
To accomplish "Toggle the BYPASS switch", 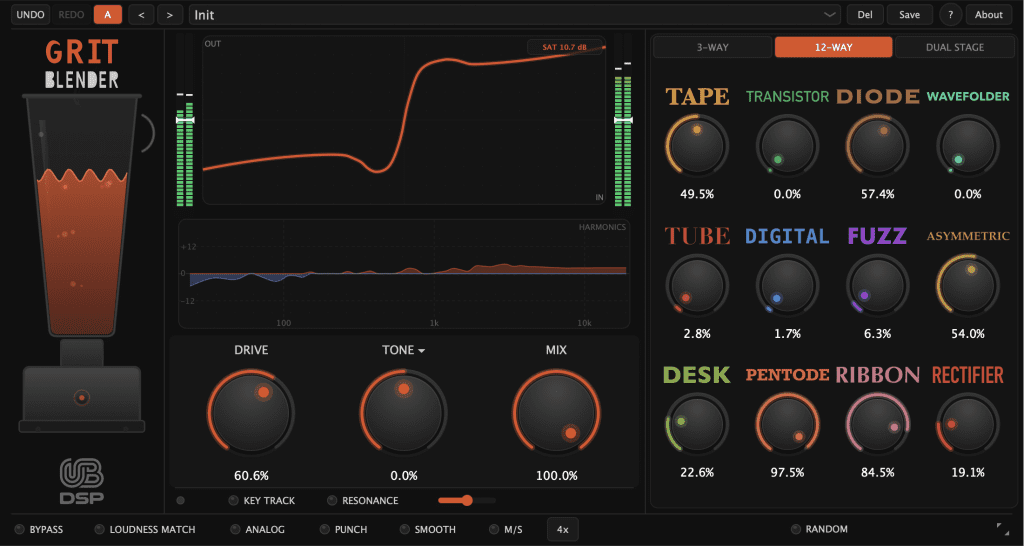I will click(39, 529).
